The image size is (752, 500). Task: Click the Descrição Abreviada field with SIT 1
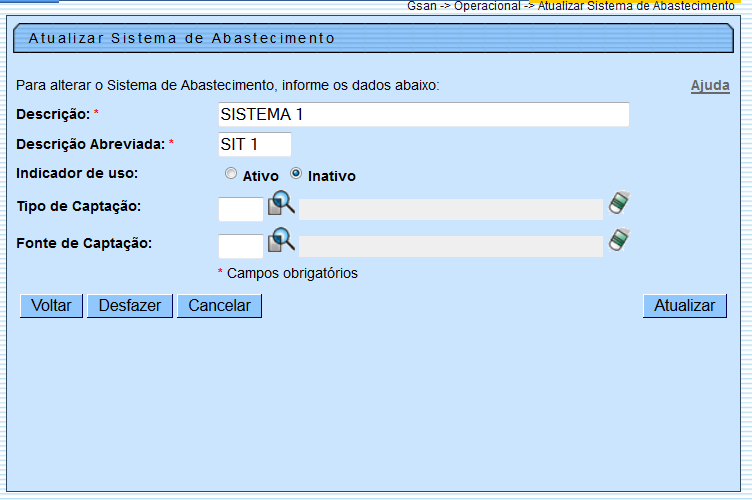point(254,145)
